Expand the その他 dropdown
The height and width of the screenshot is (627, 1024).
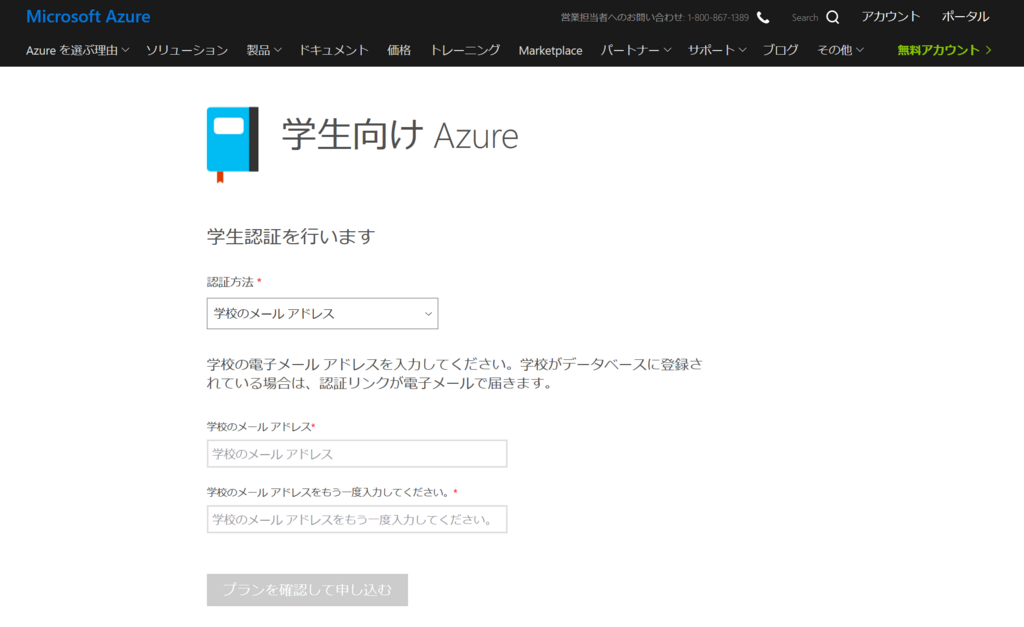coord(840,50)
